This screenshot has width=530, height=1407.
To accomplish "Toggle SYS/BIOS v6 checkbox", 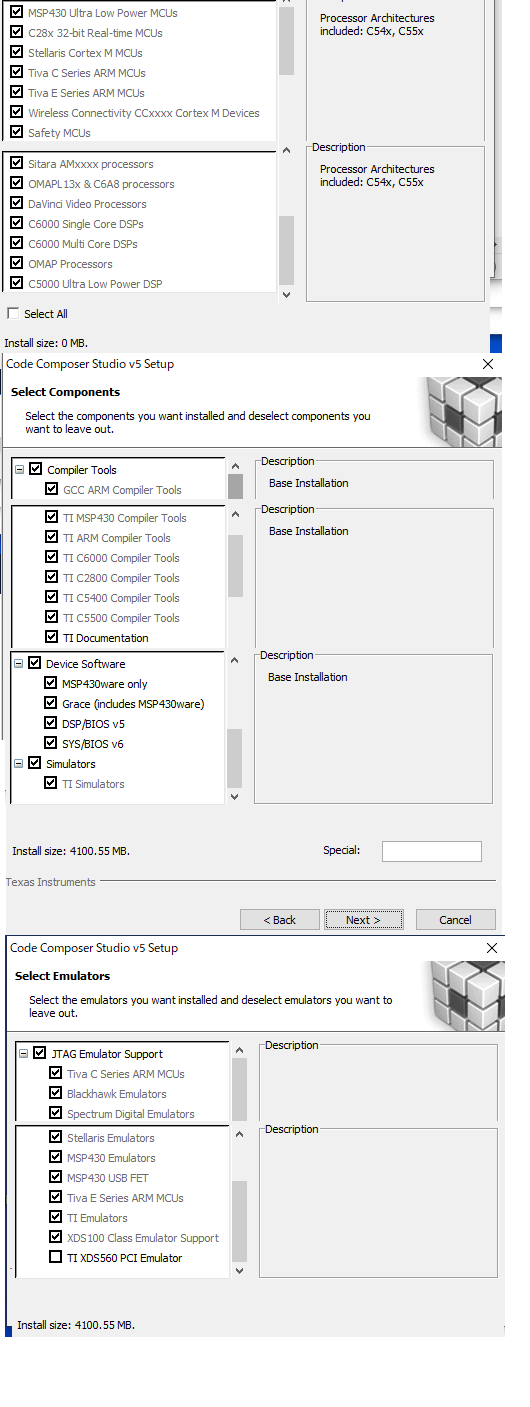I will click(x=51, y=743).
